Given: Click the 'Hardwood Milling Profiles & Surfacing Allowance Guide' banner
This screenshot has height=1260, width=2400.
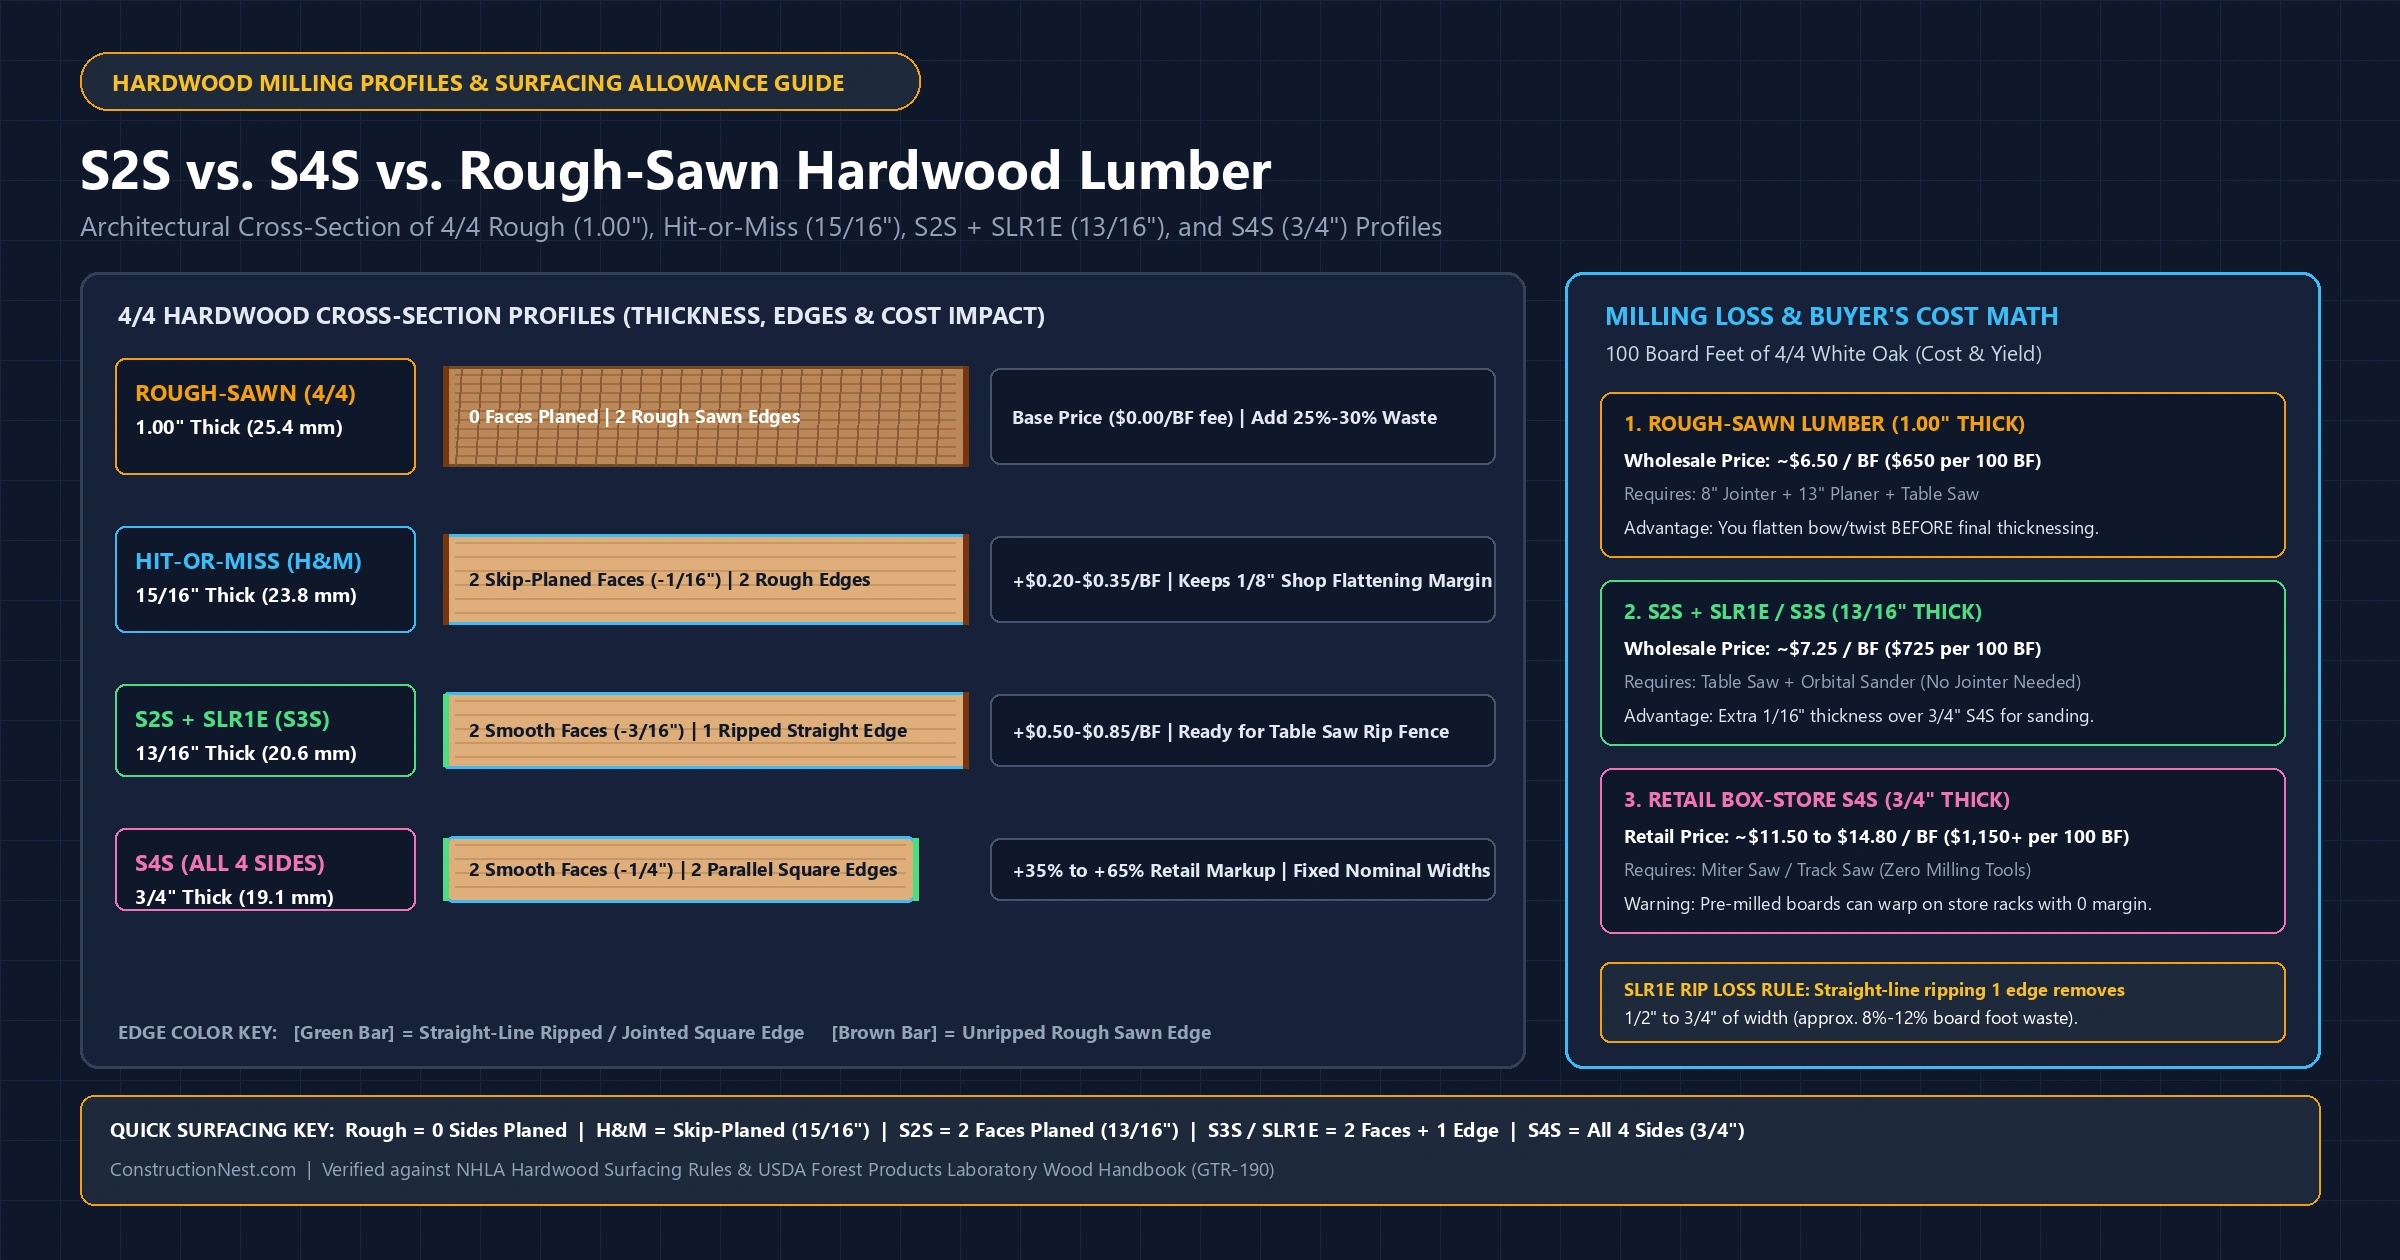Looking at the screenshot, I should pos(500,82).
